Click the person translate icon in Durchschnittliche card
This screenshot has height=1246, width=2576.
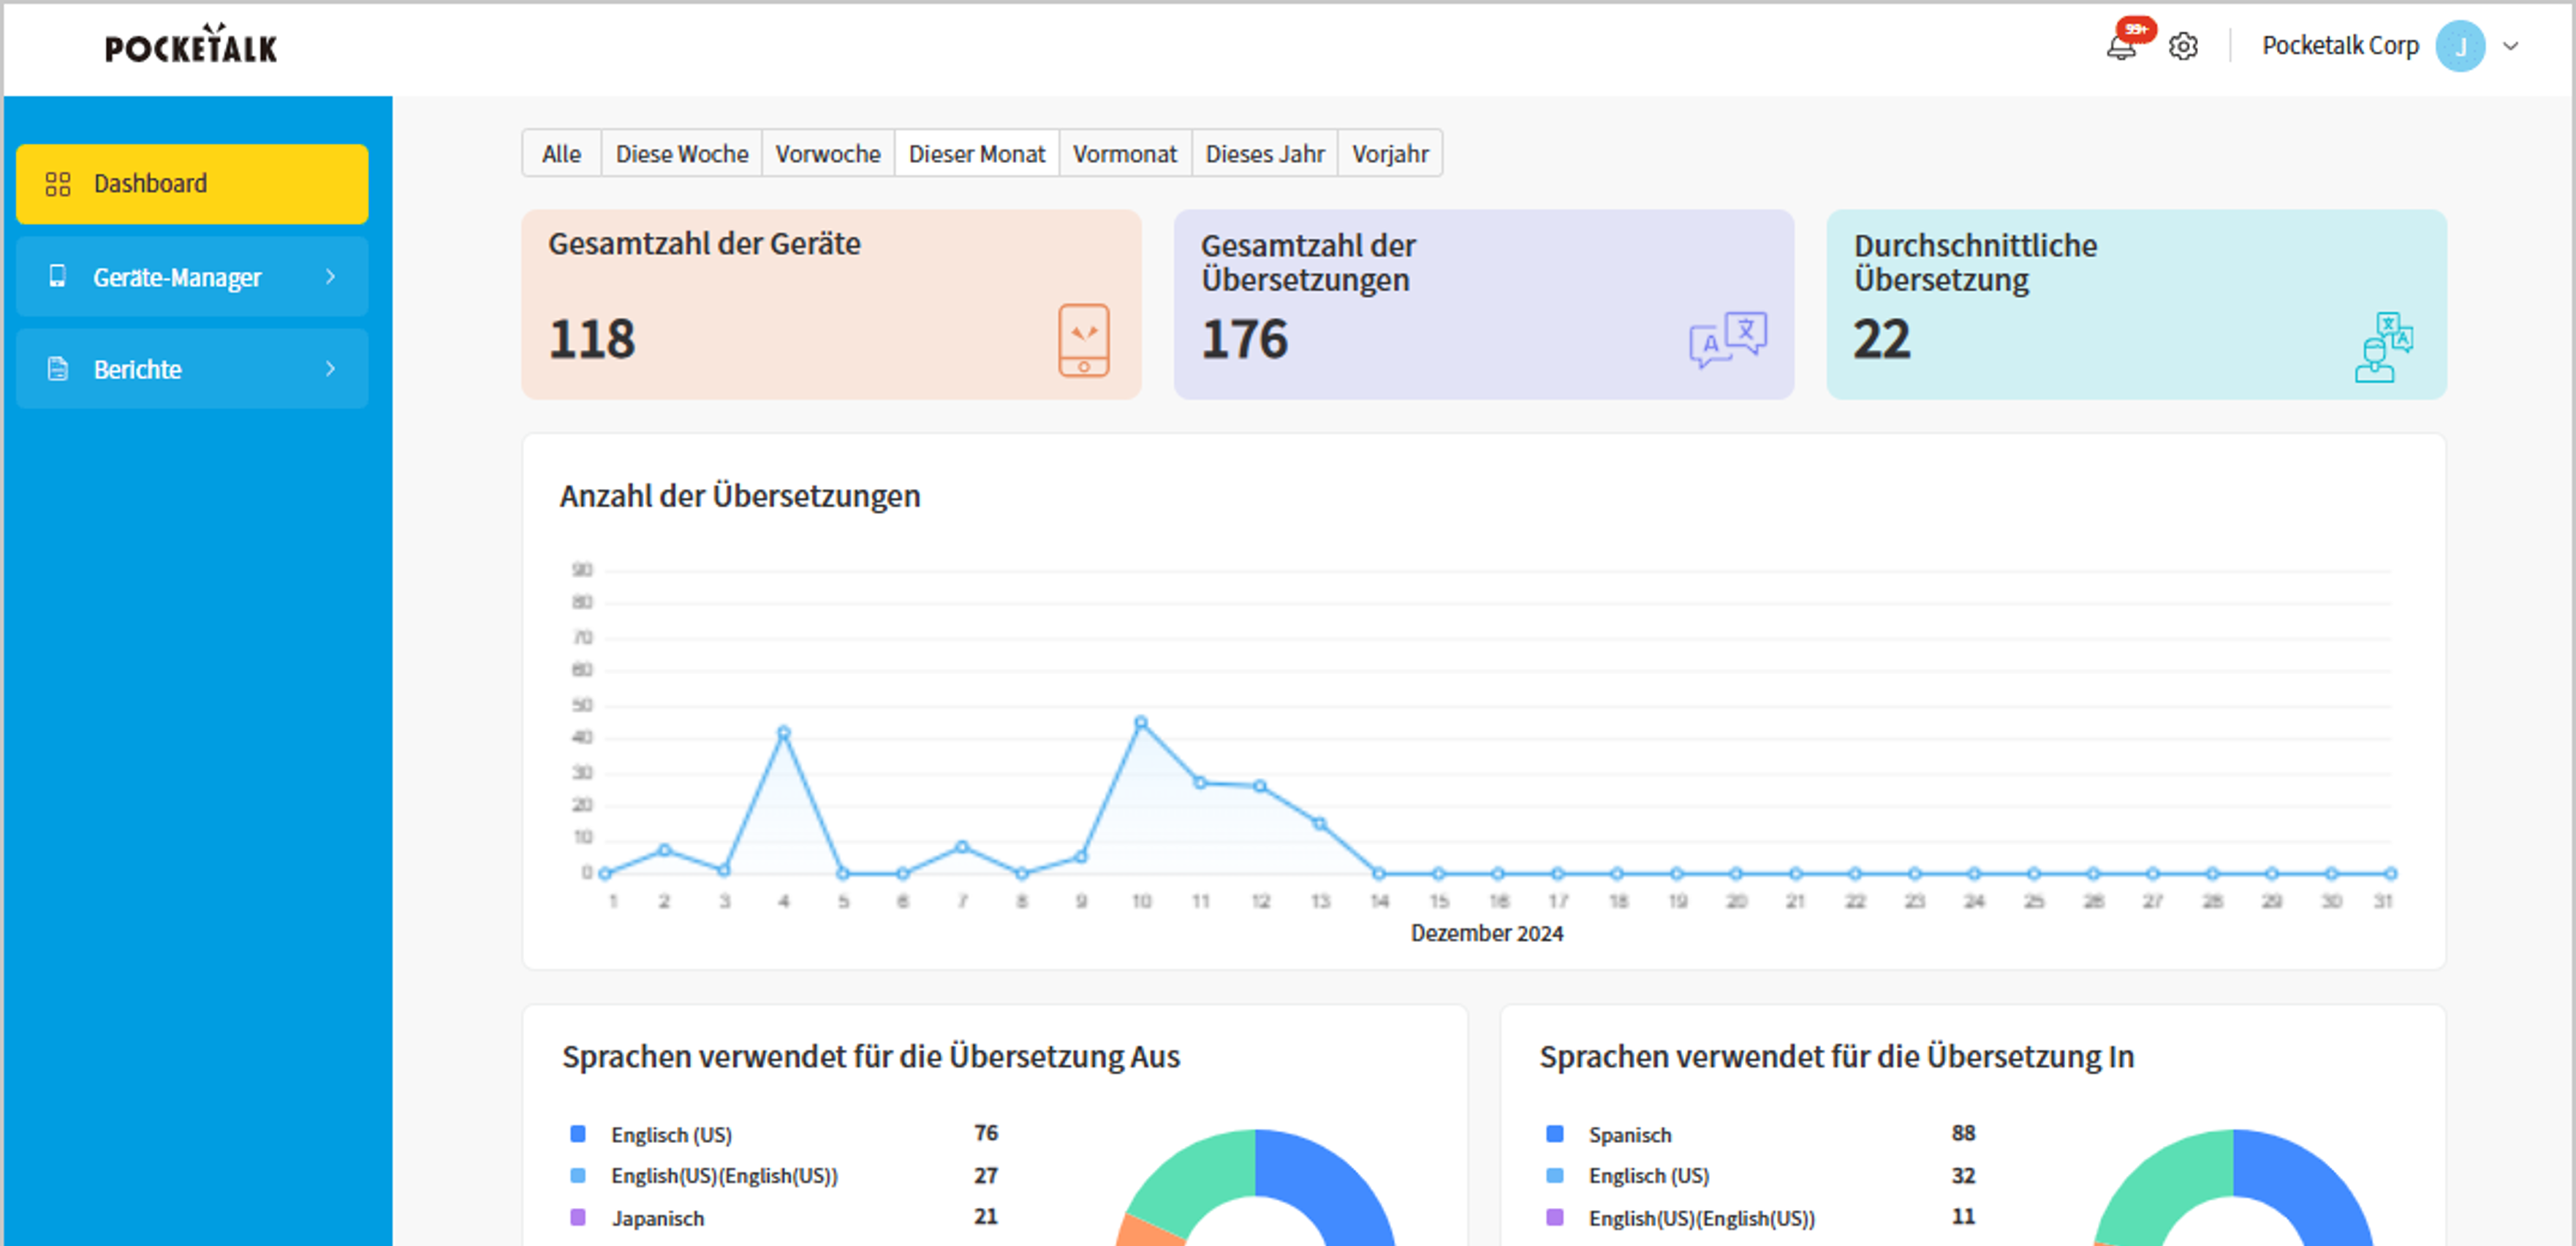(2384, 347)
